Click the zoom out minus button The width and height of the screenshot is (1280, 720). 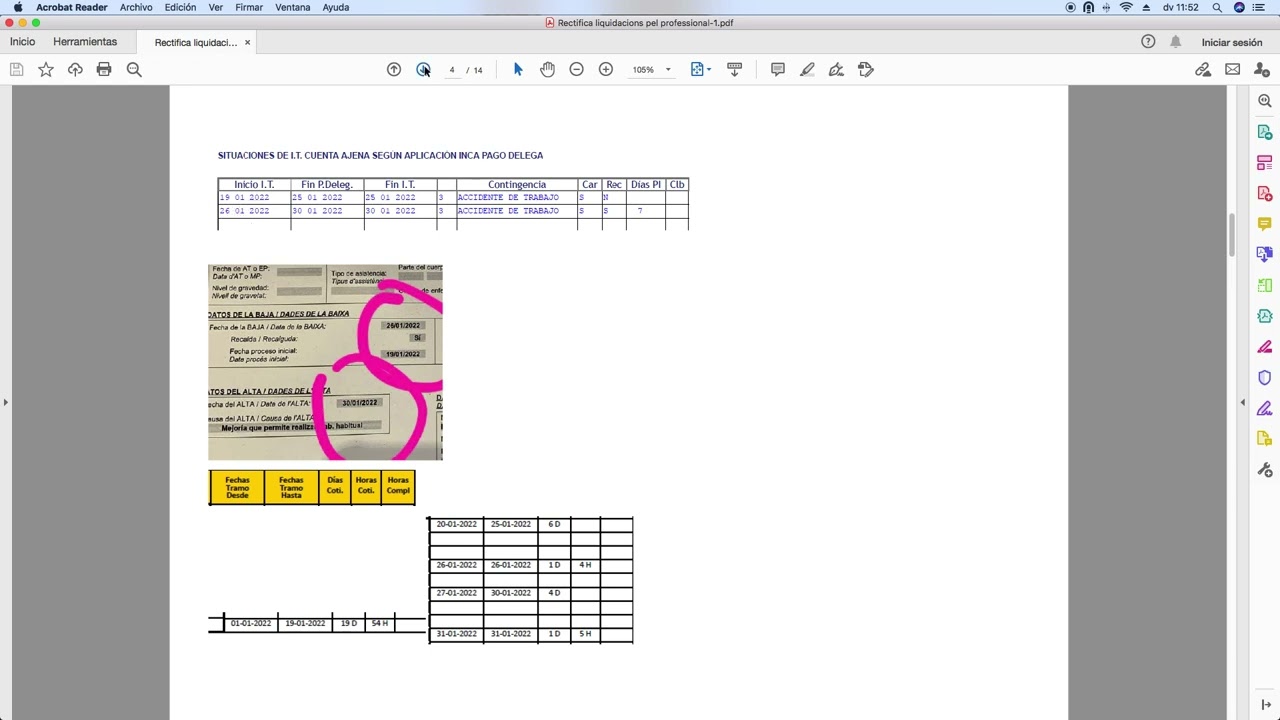coord(576,69)
